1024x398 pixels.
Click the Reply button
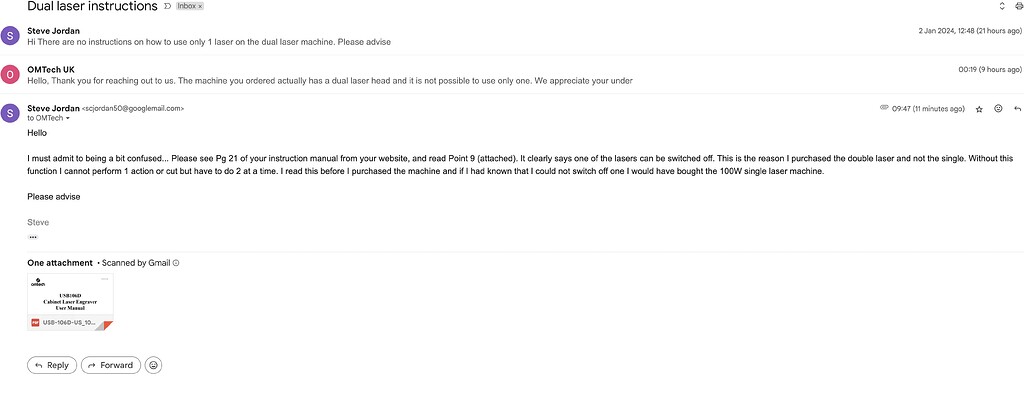coord(52,365)
